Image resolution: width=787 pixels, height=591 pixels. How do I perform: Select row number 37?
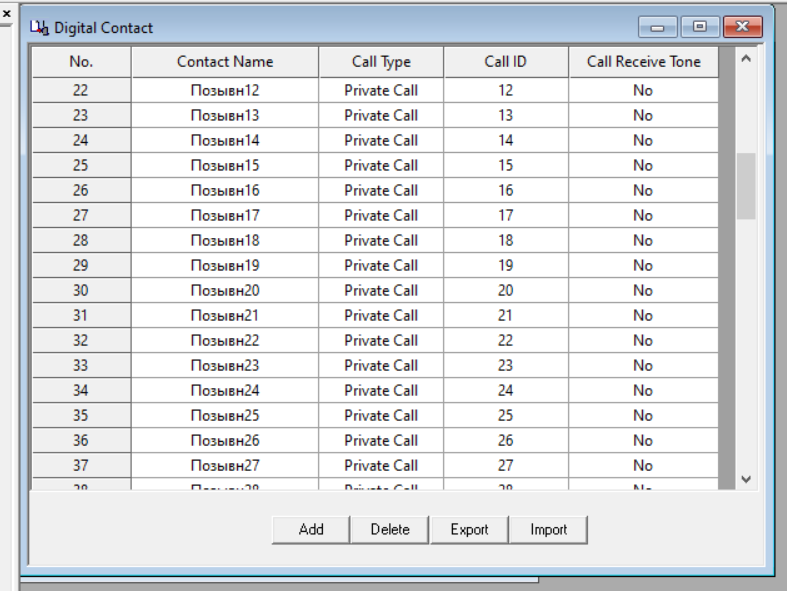[81, 465]
